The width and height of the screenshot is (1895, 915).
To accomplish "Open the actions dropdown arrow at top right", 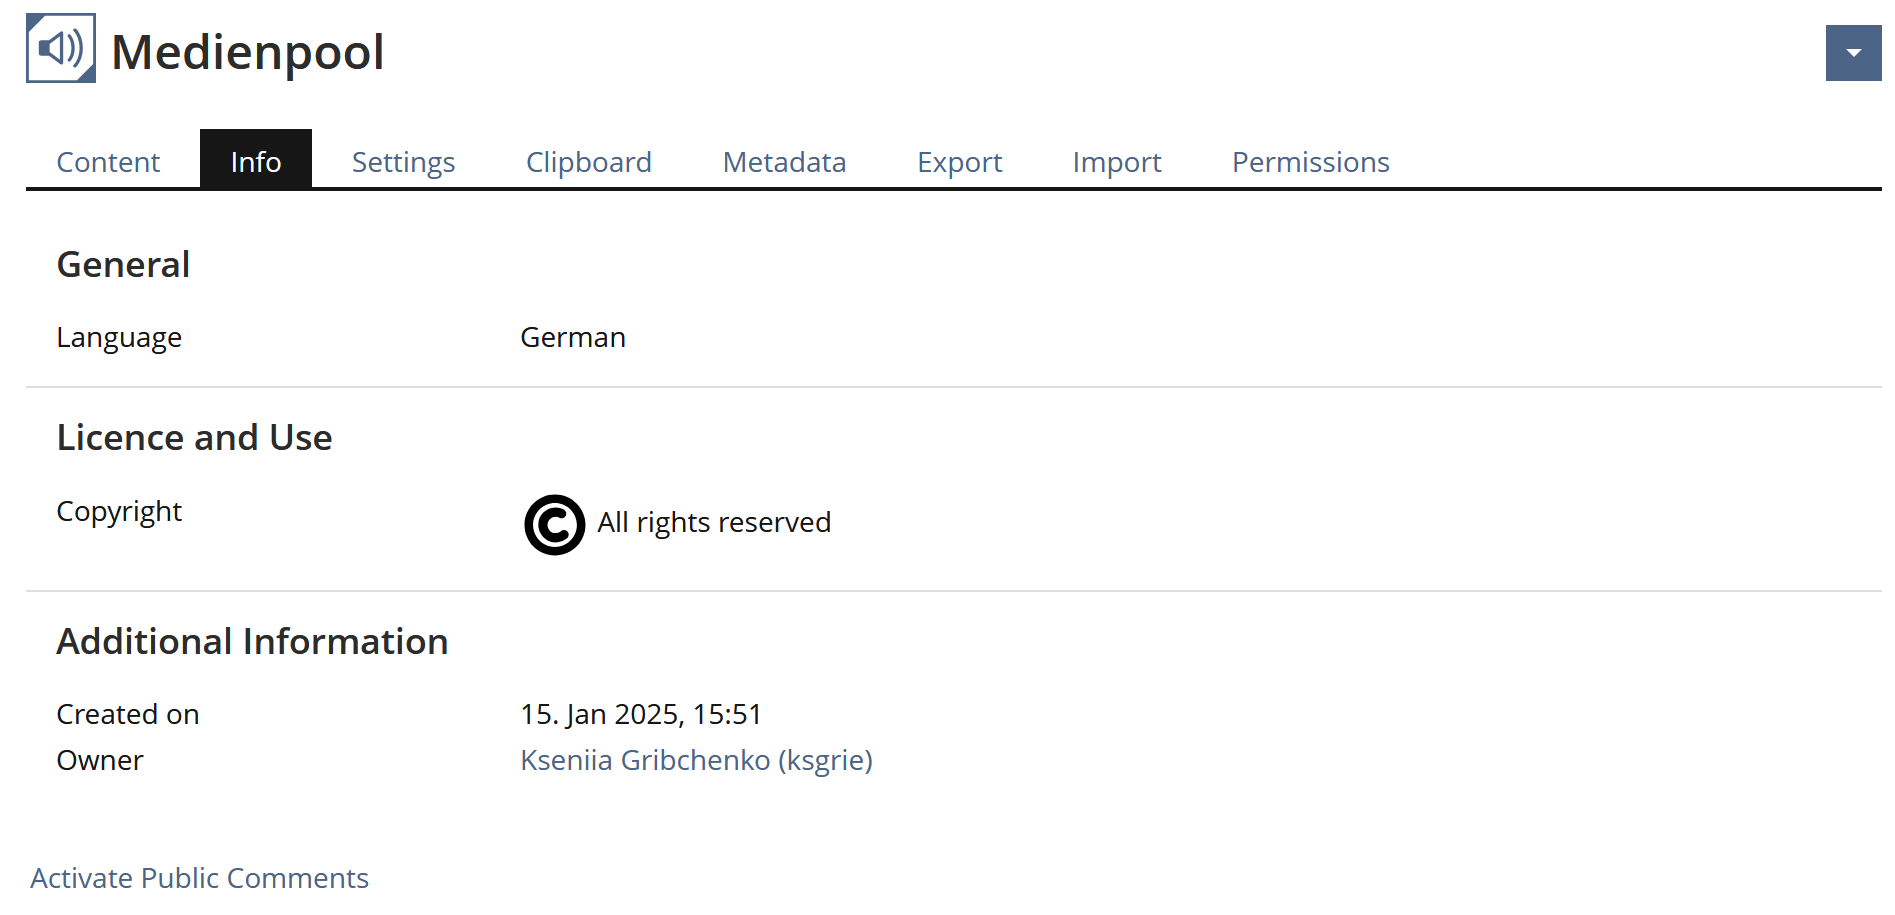I will click(1853, 53).
